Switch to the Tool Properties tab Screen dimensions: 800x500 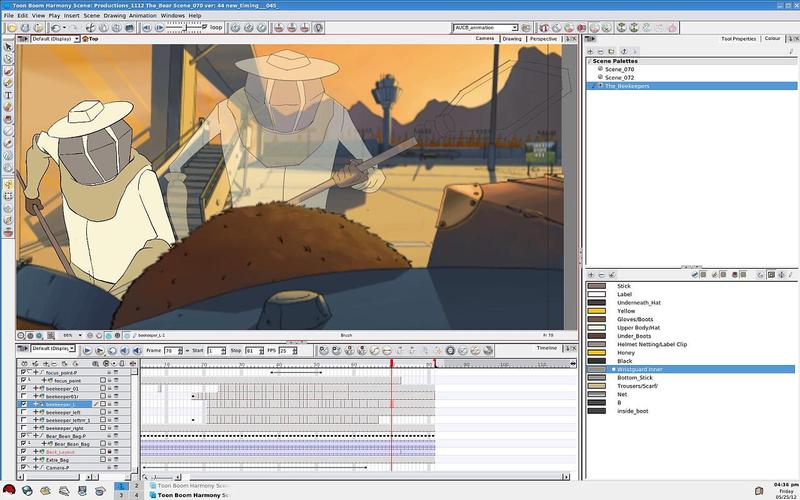(x=738, y=39)
